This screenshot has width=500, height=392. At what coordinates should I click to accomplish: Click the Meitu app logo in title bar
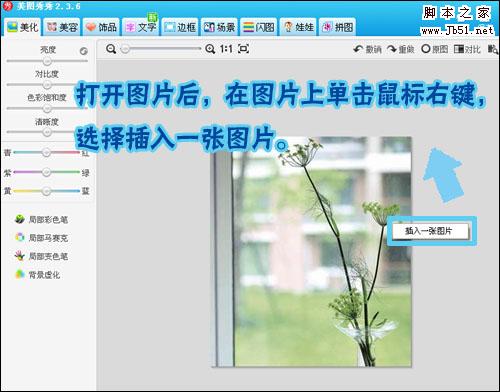point(7,6)
